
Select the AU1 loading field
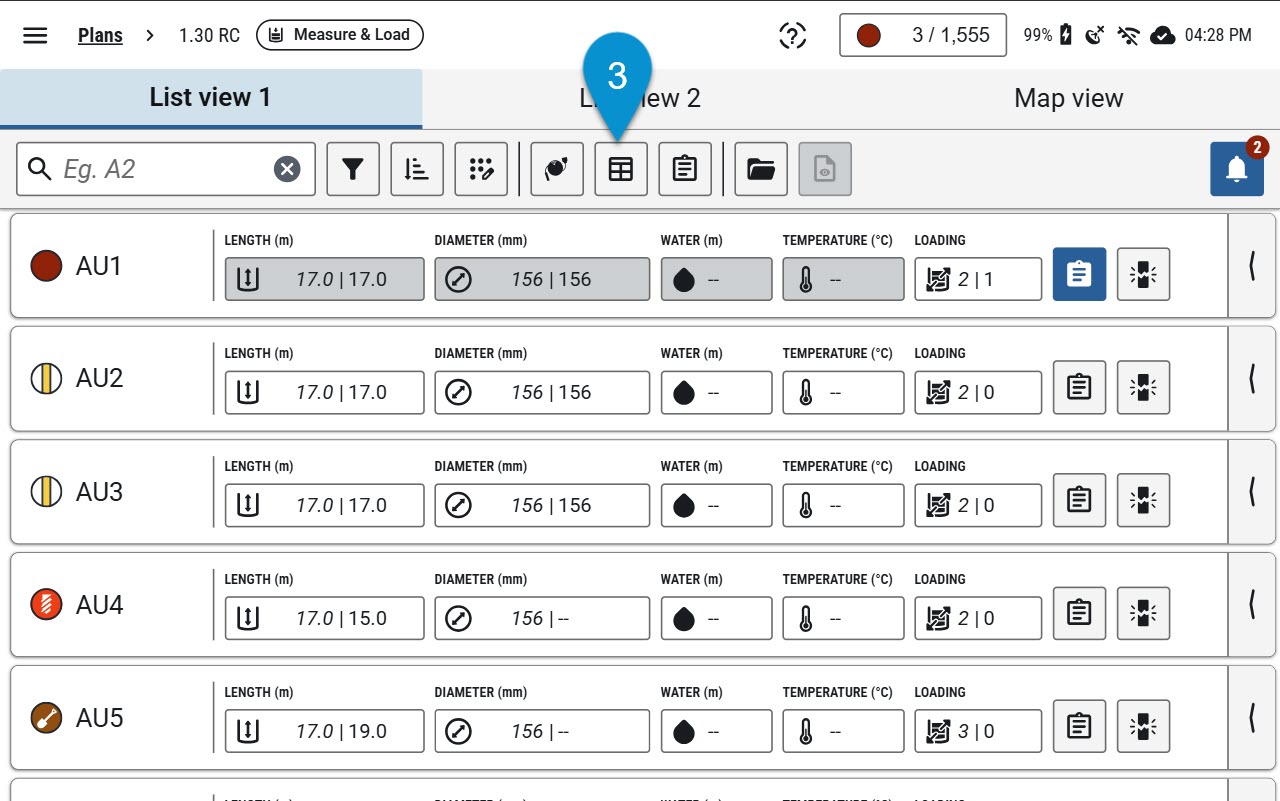tap(978, 279)
